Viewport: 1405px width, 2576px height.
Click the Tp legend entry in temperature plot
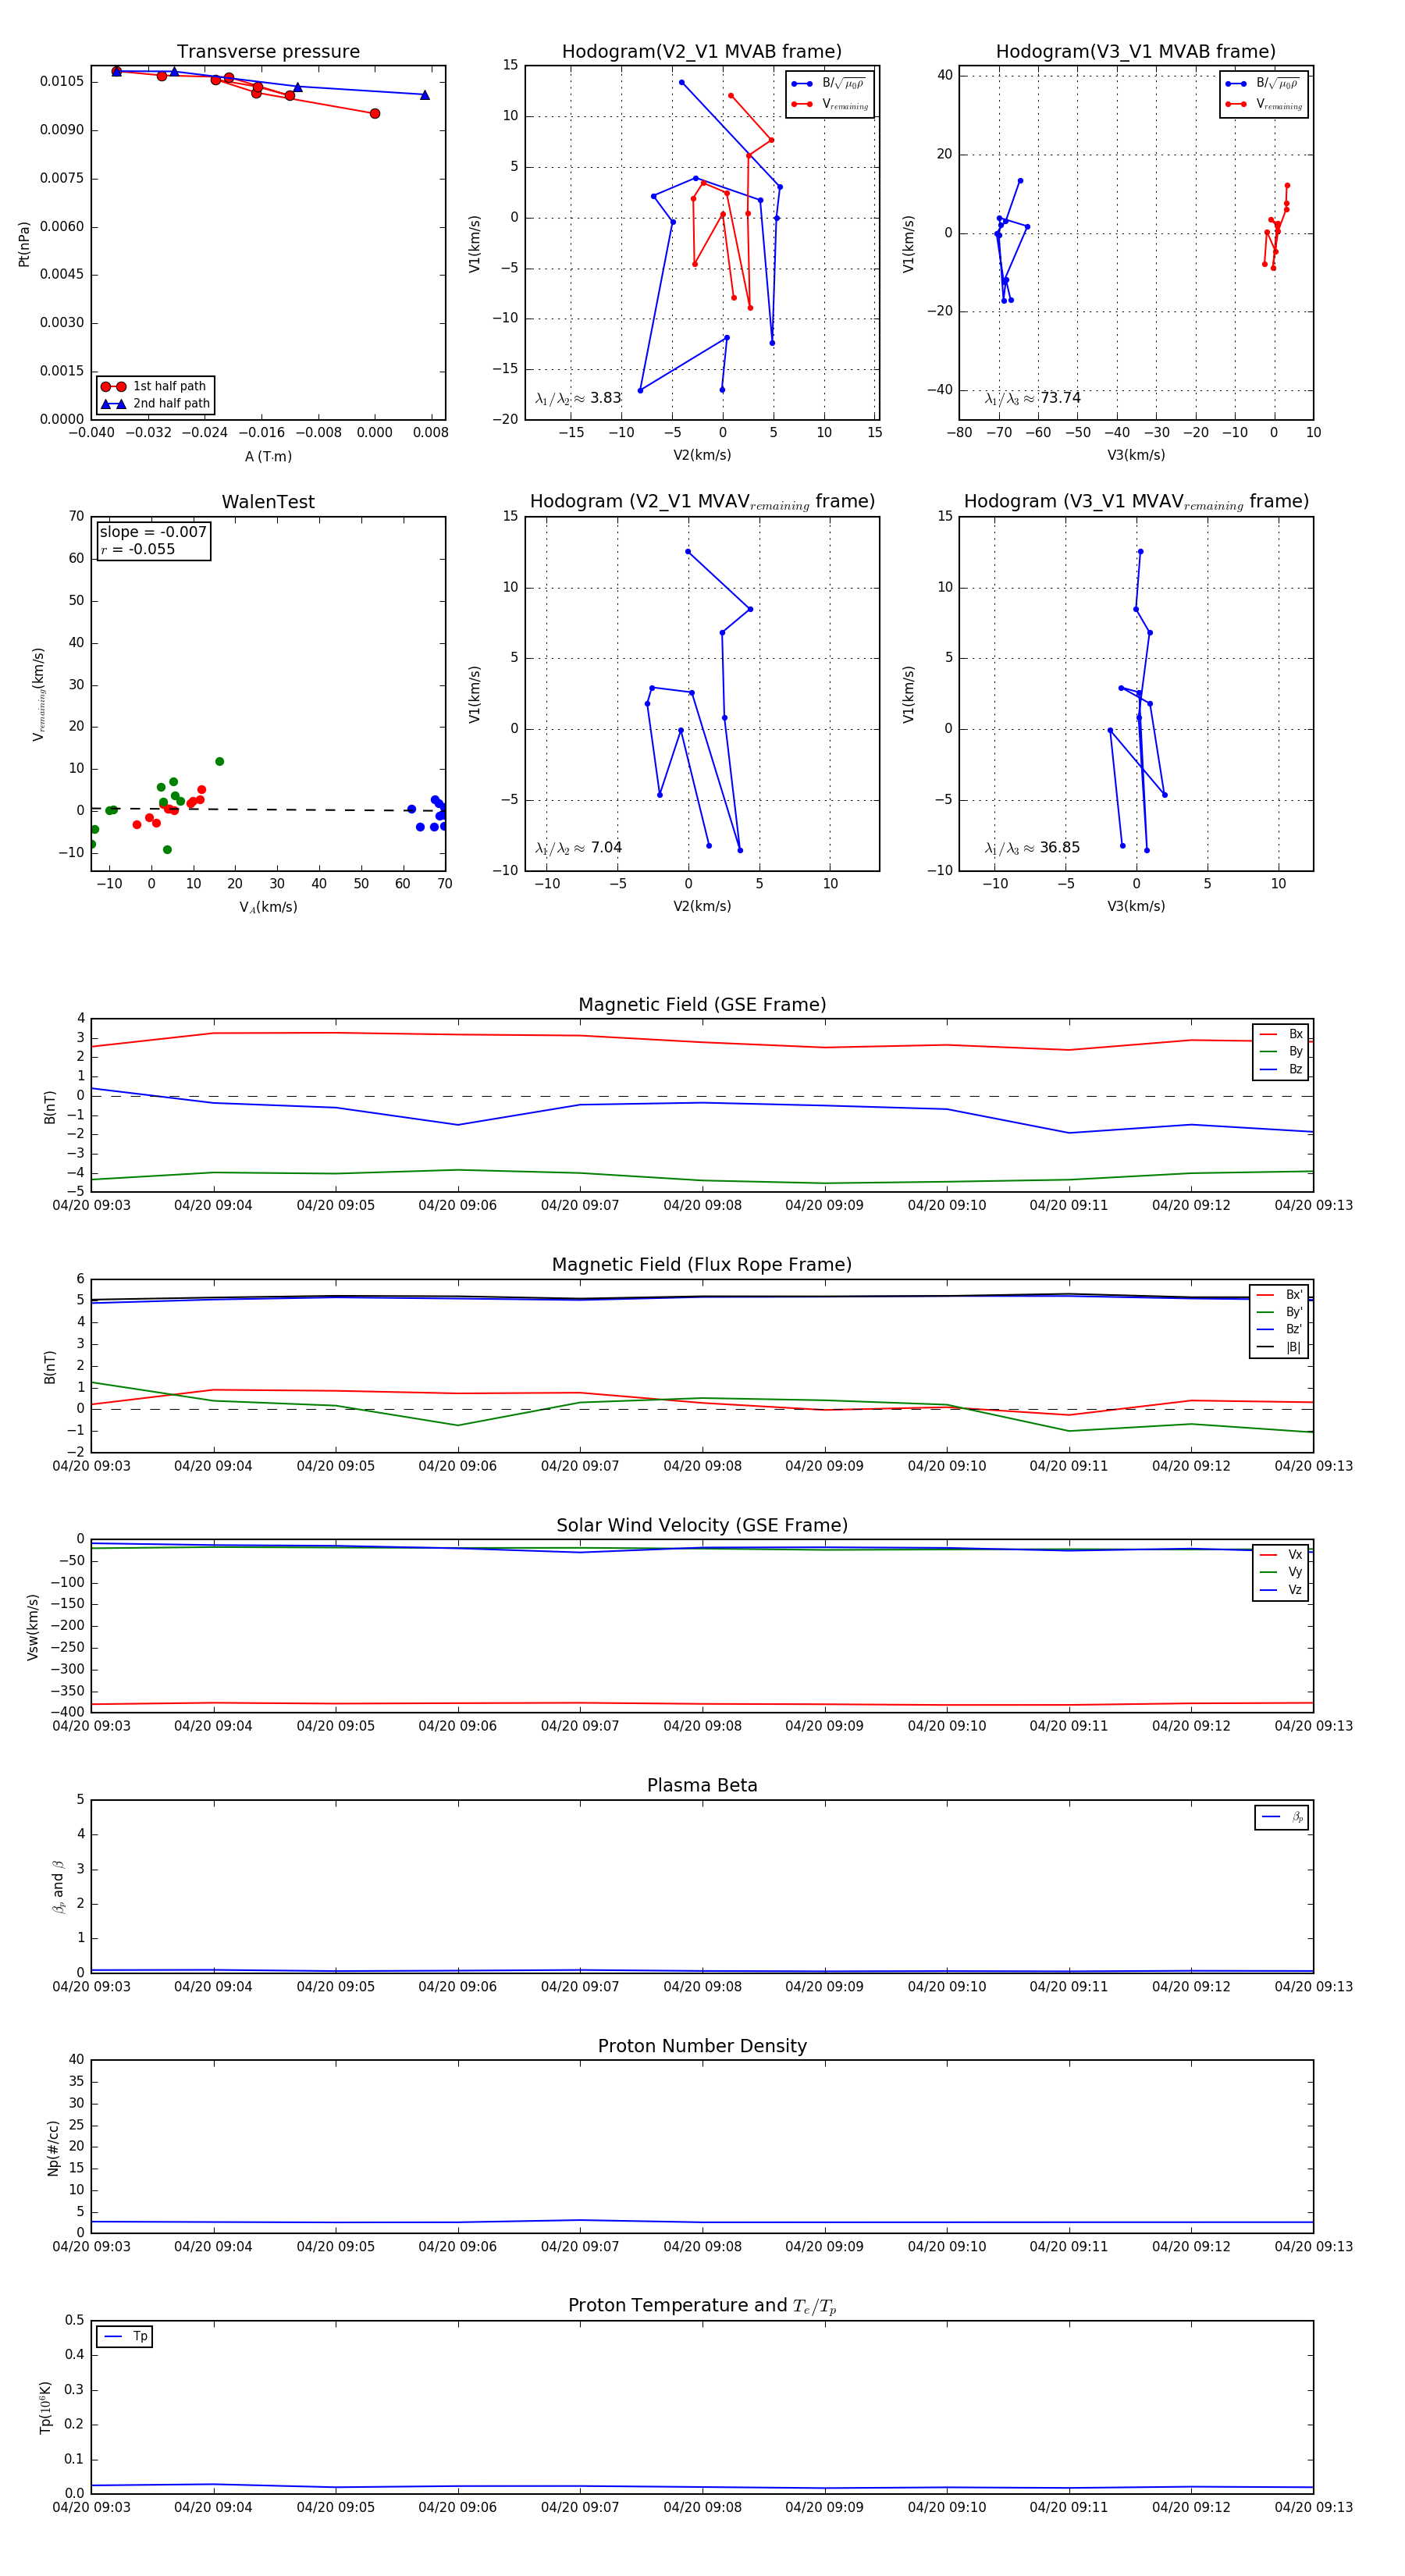[125, 2336]
